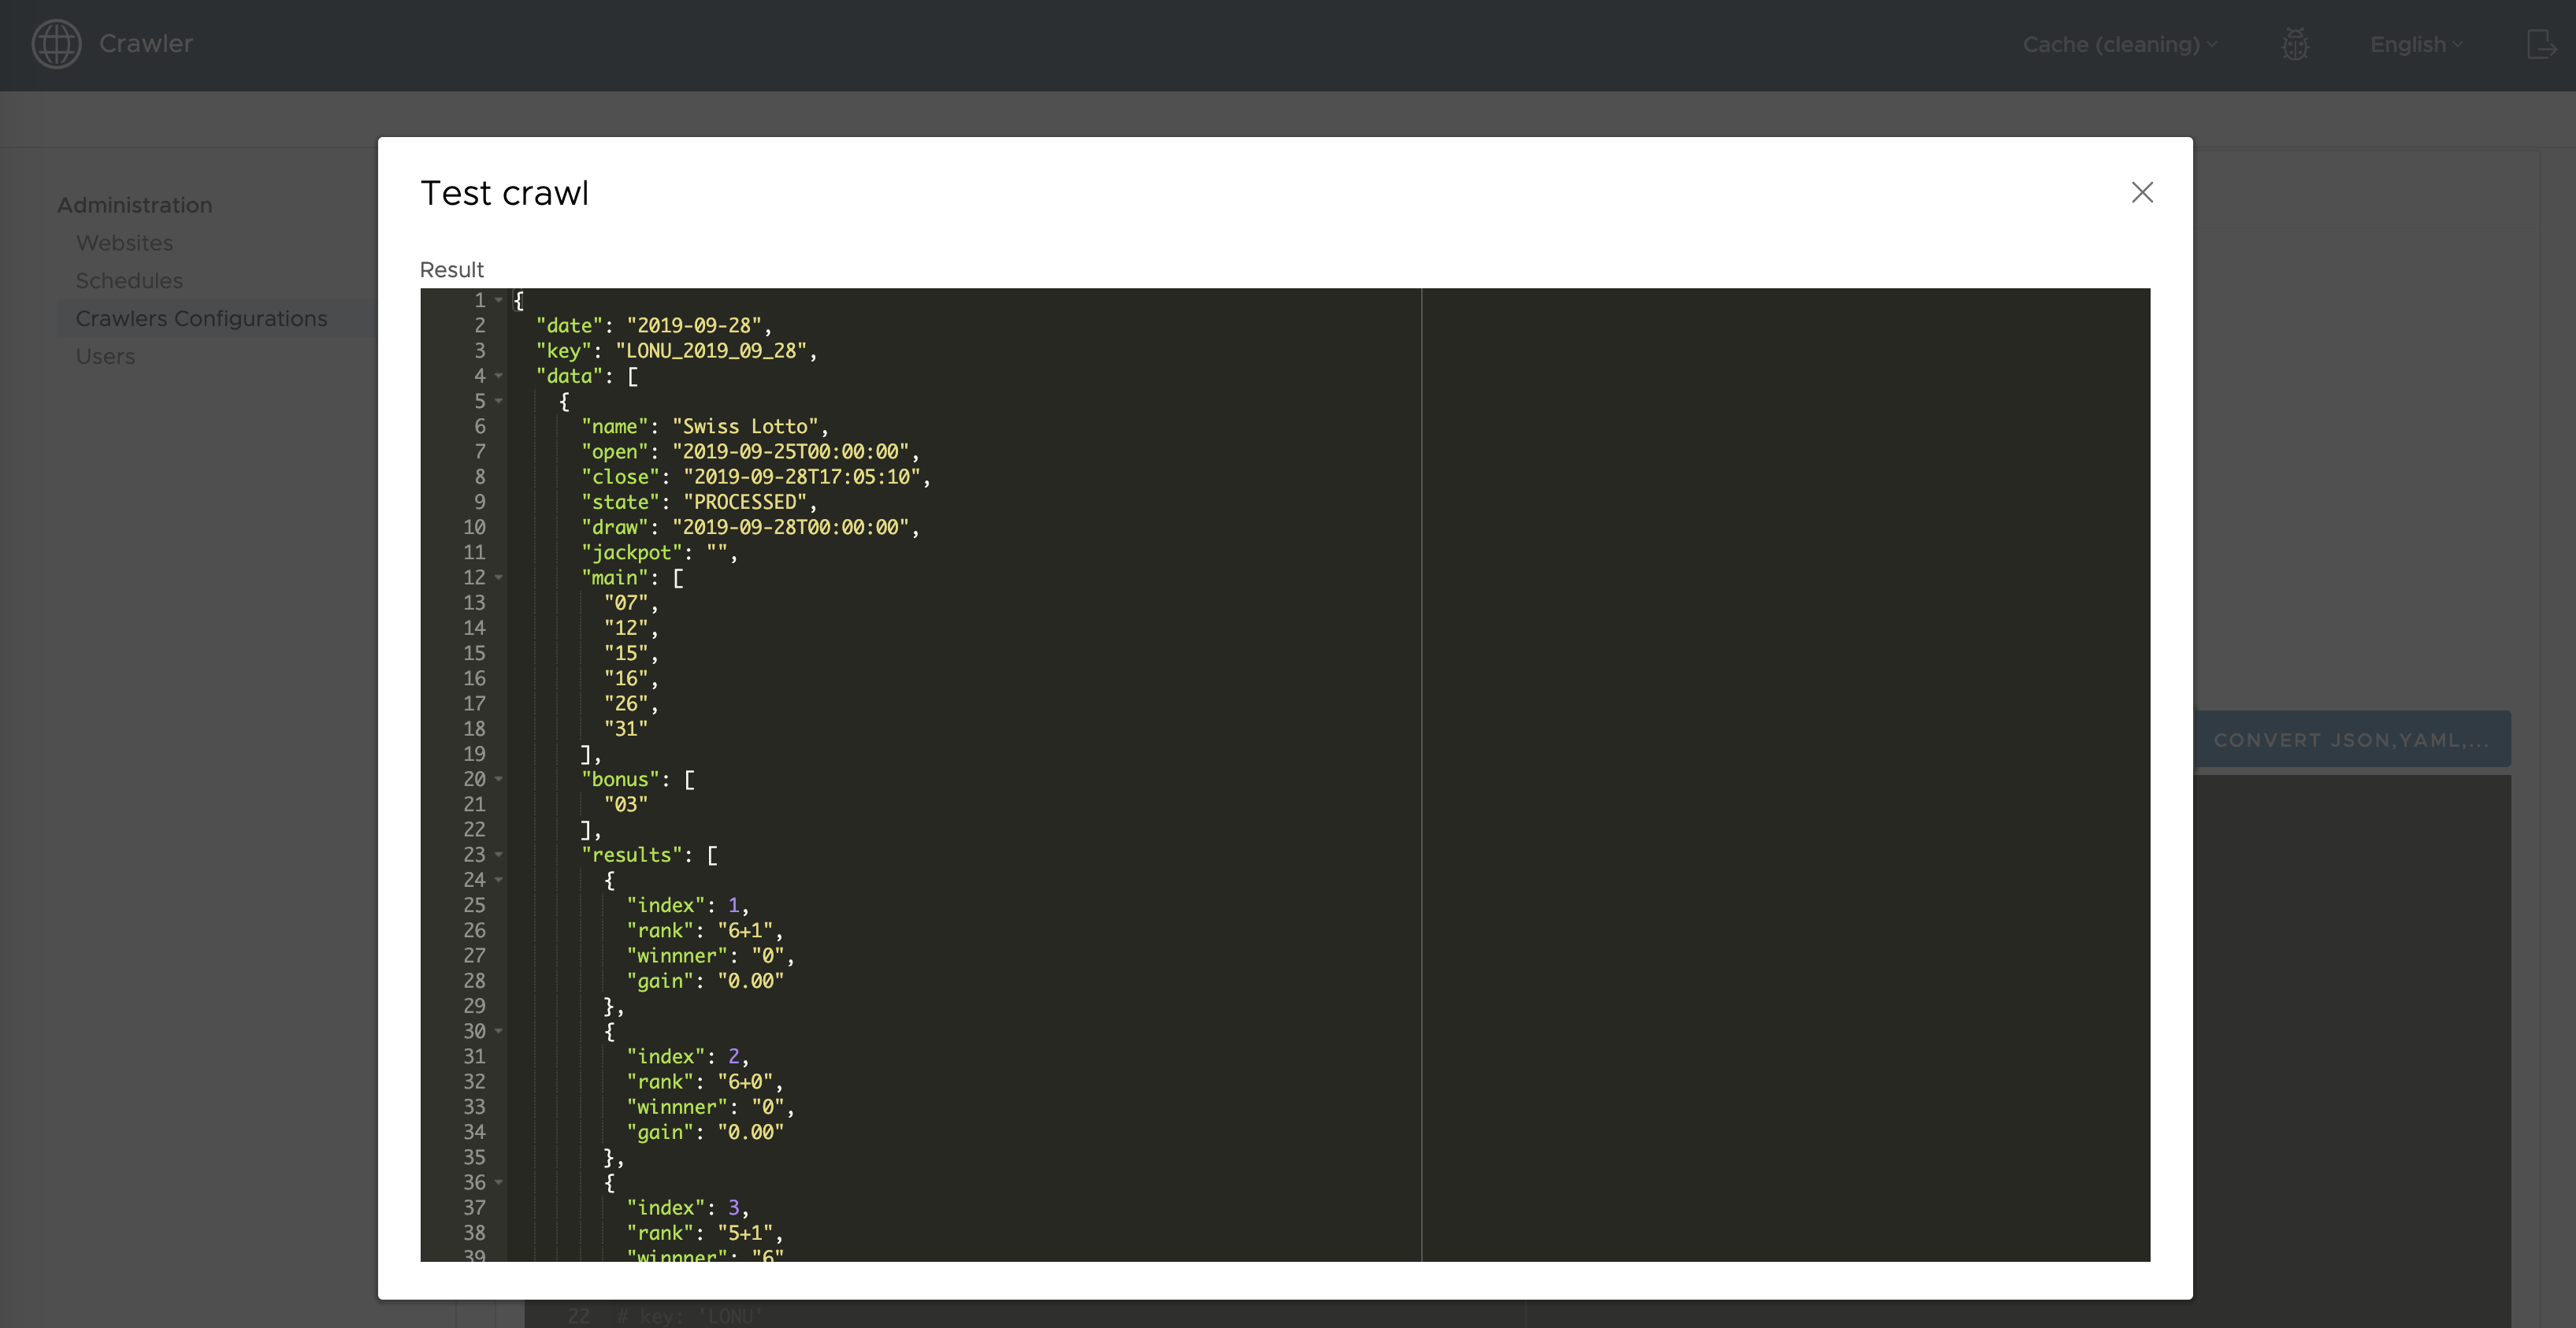Collapse the root object fold at line 1
Image resolution: width=2576 pixels, height=1328 pixels.
coord(498,300)
